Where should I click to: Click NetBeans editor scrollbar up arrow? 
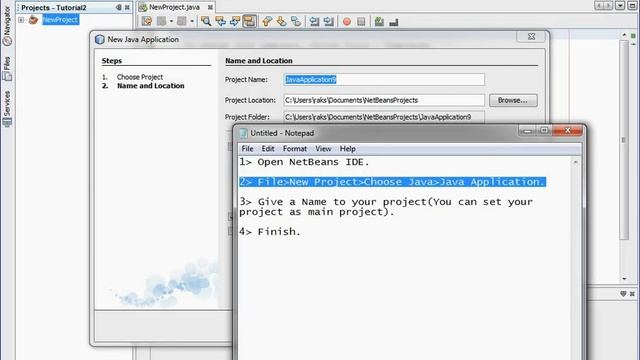[624, 36]
